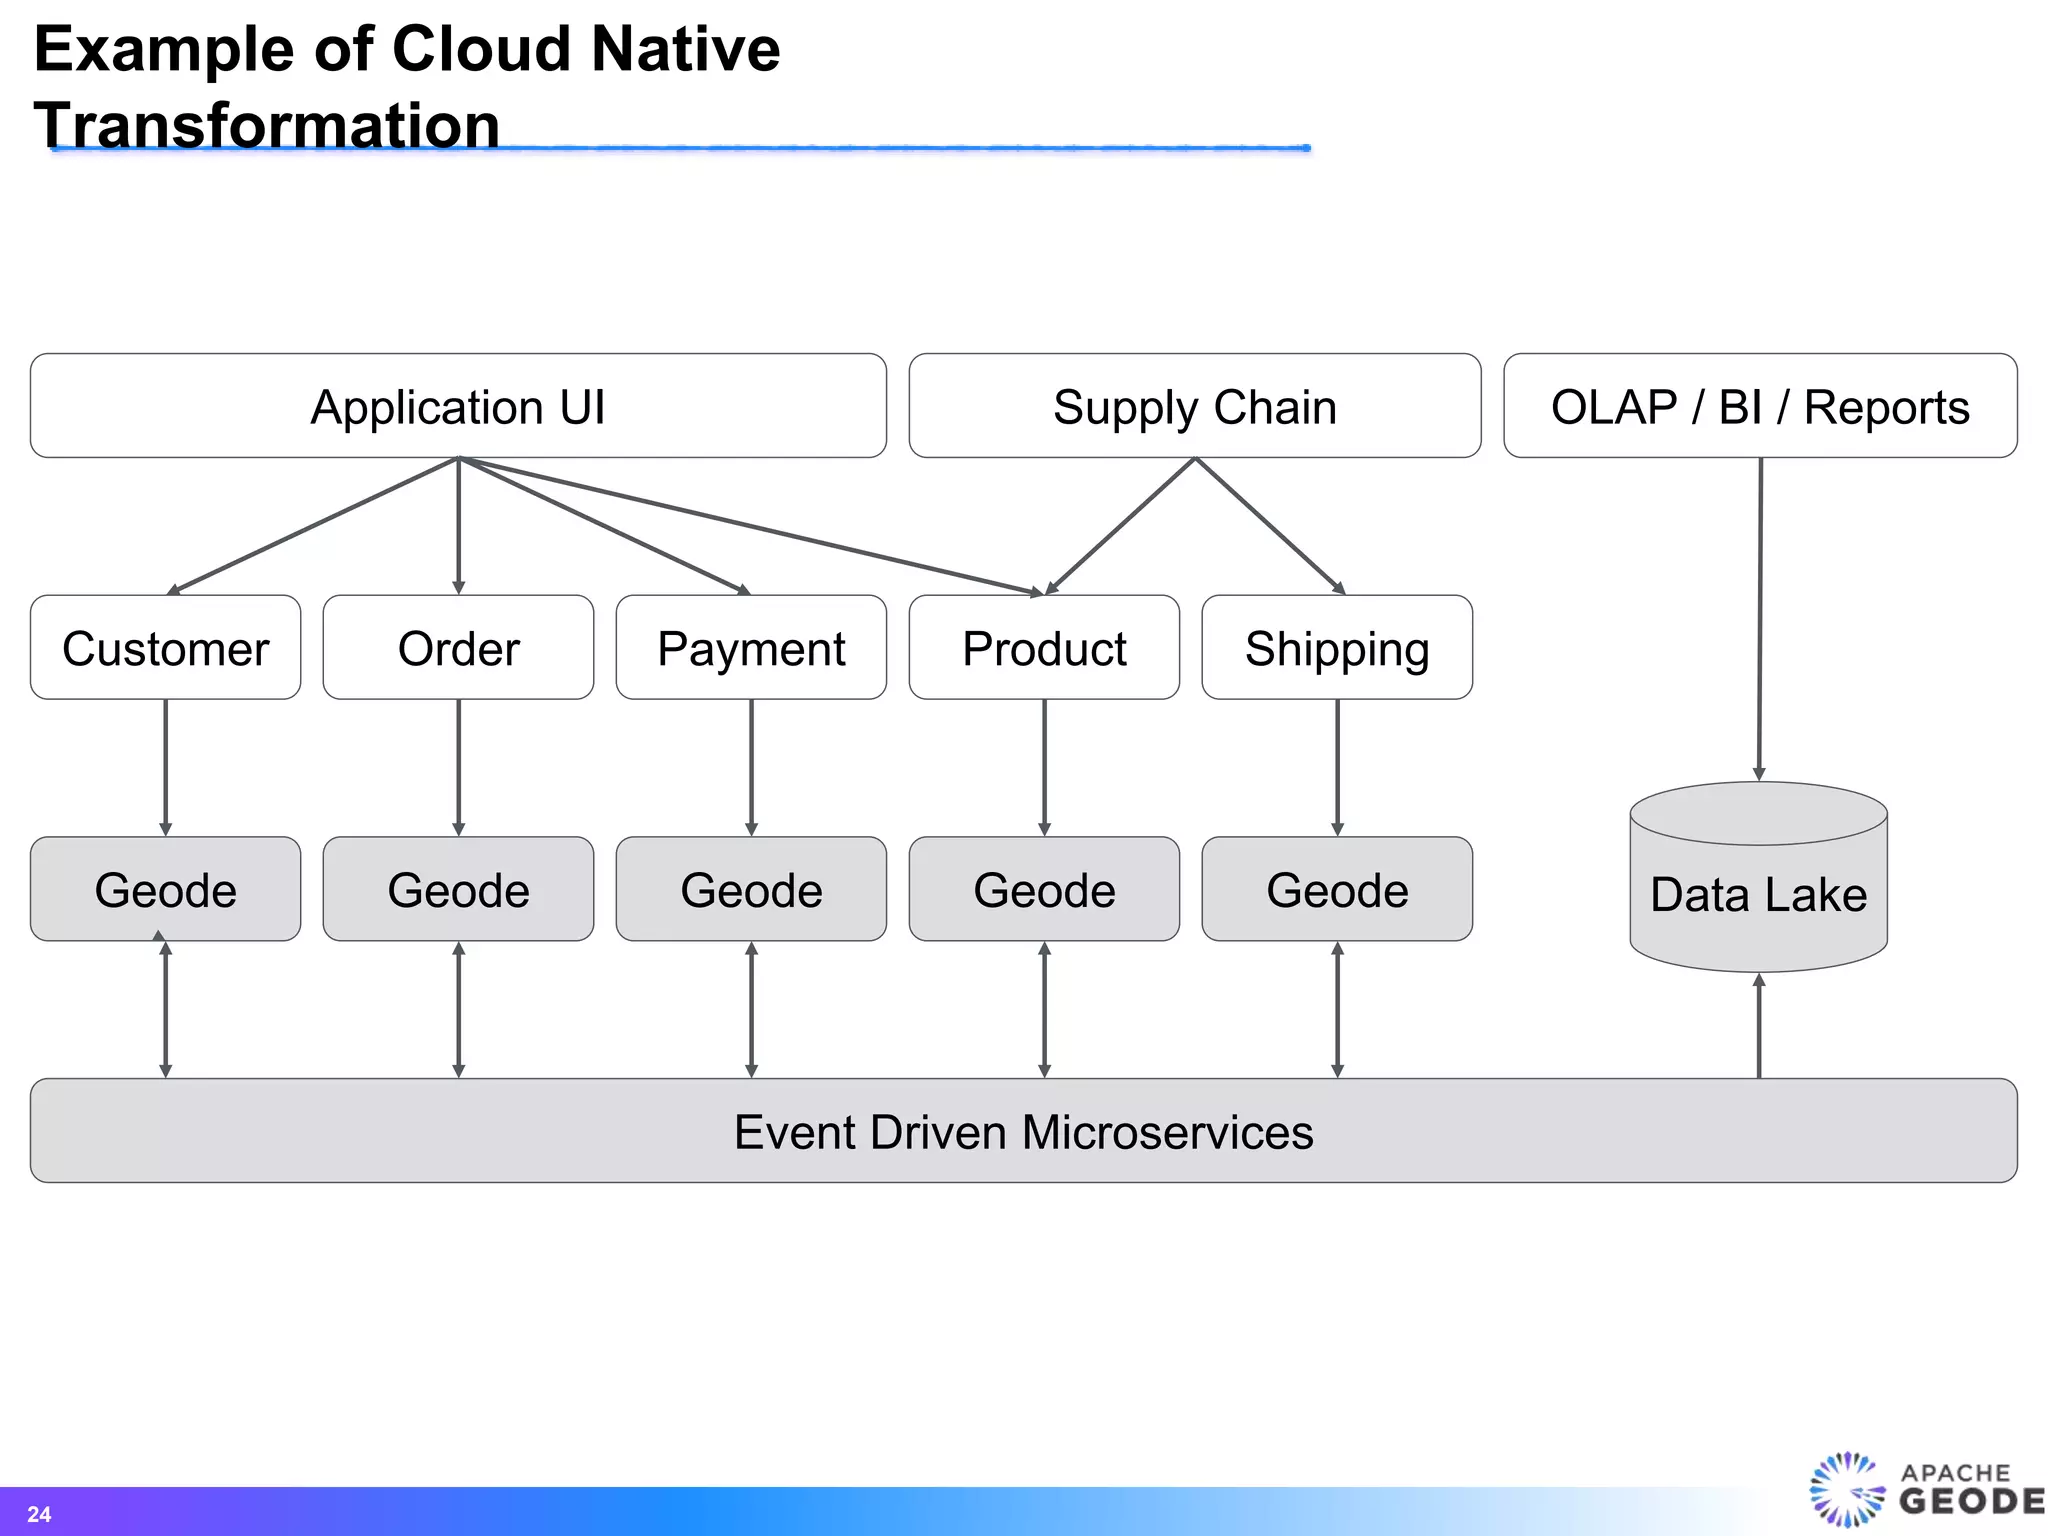Click the Product service box
The width and height of the screenshot is (2048, 1536).
pyautogui.click(x=1044, y=648)
